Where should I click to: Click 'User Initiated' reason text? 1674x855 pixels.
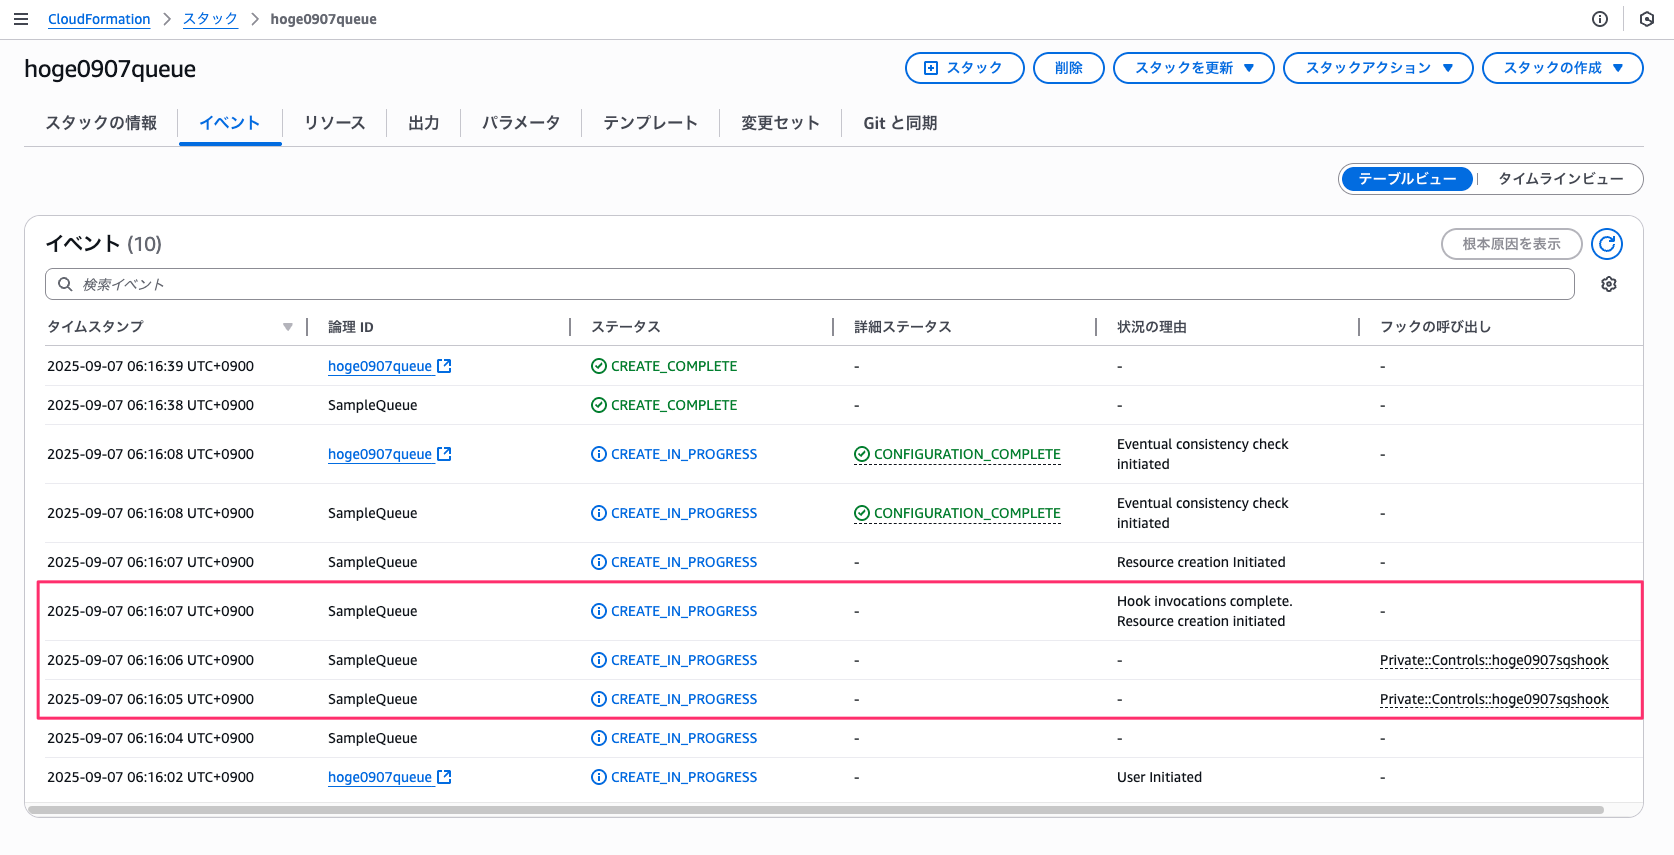click(x=1159, y=777)
